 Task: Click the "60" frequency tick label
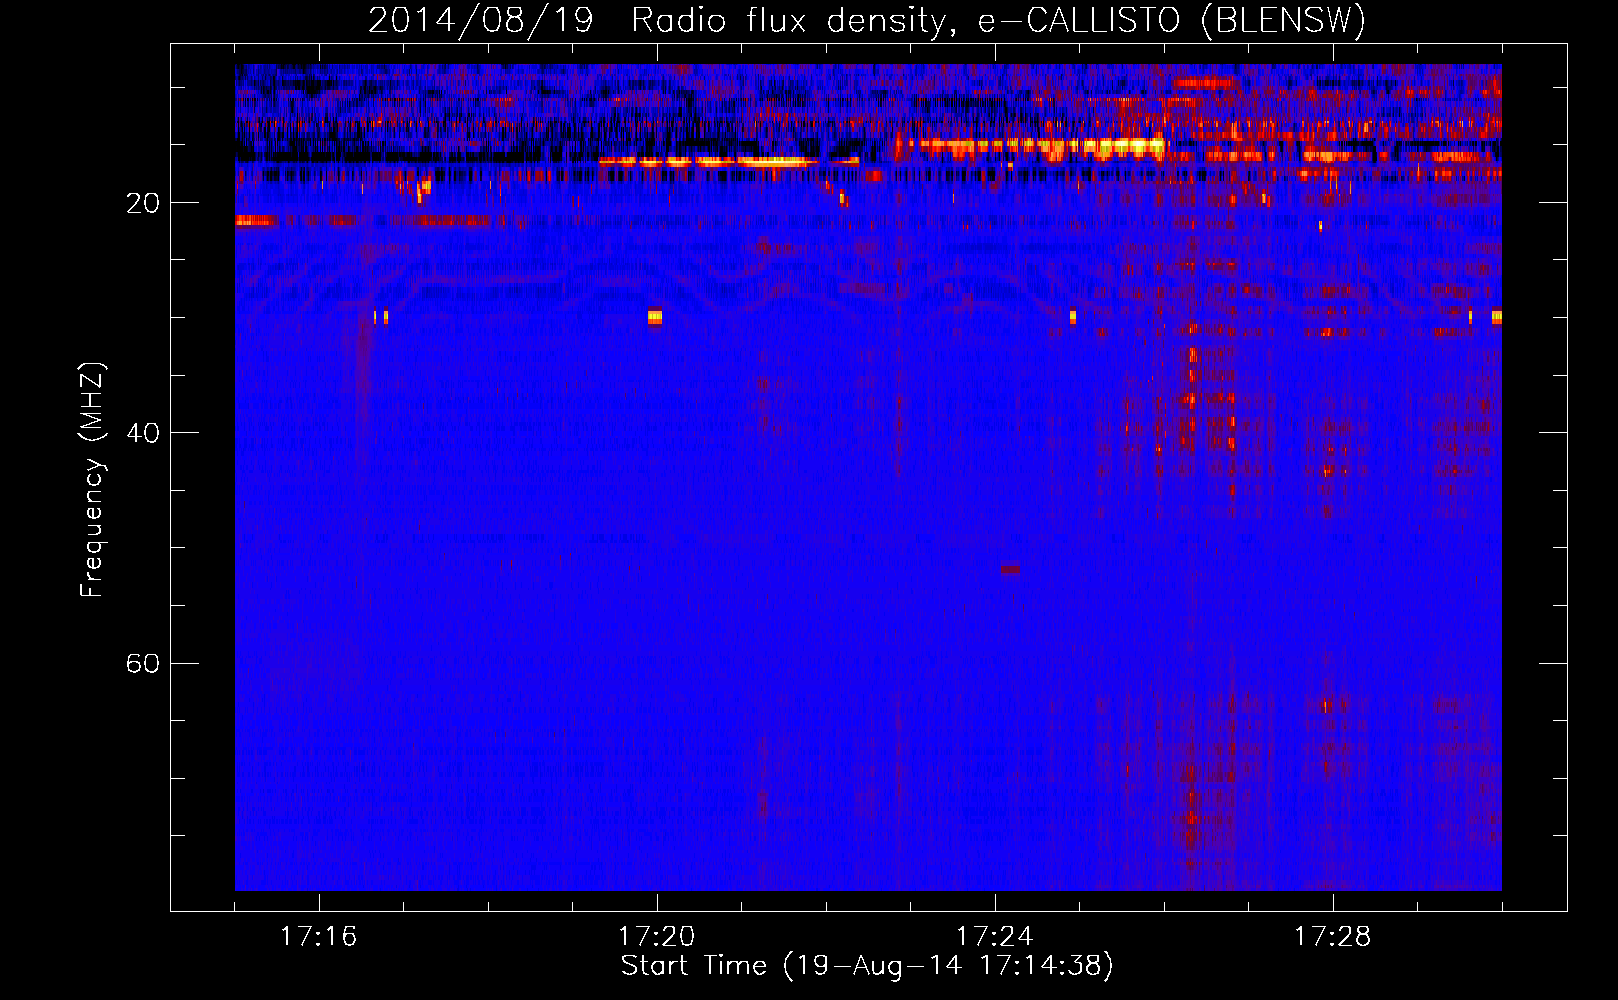[143, 663]
